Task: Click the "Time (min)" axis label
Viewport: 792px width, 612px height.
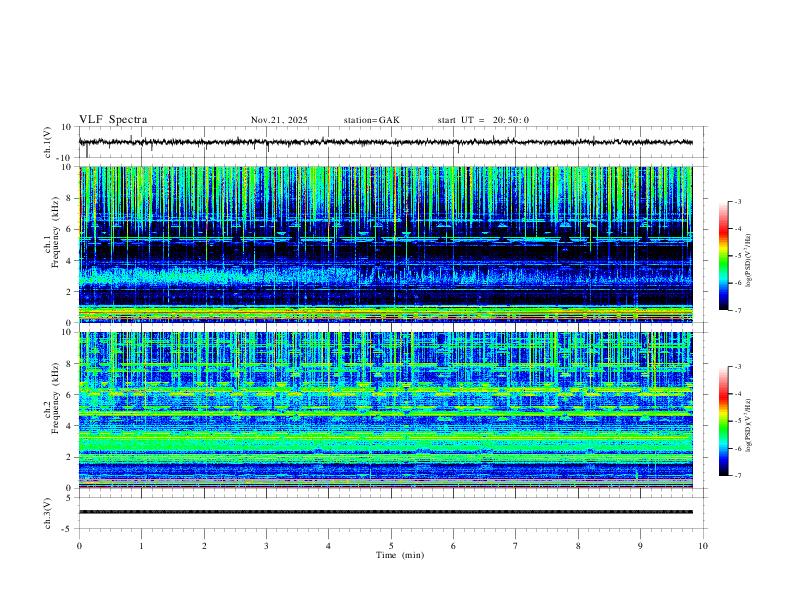Action: 400,555
